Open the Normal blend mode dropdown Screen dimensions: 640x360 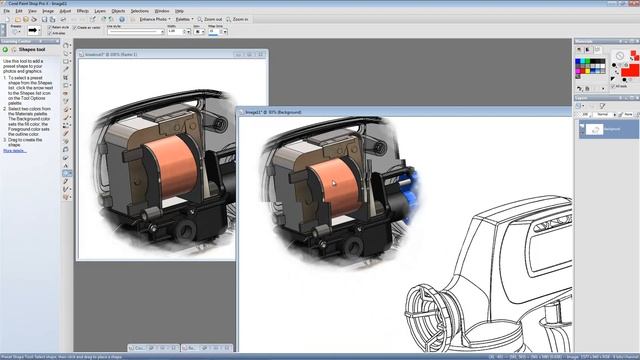pyautogui.click(x=604, y=115)
